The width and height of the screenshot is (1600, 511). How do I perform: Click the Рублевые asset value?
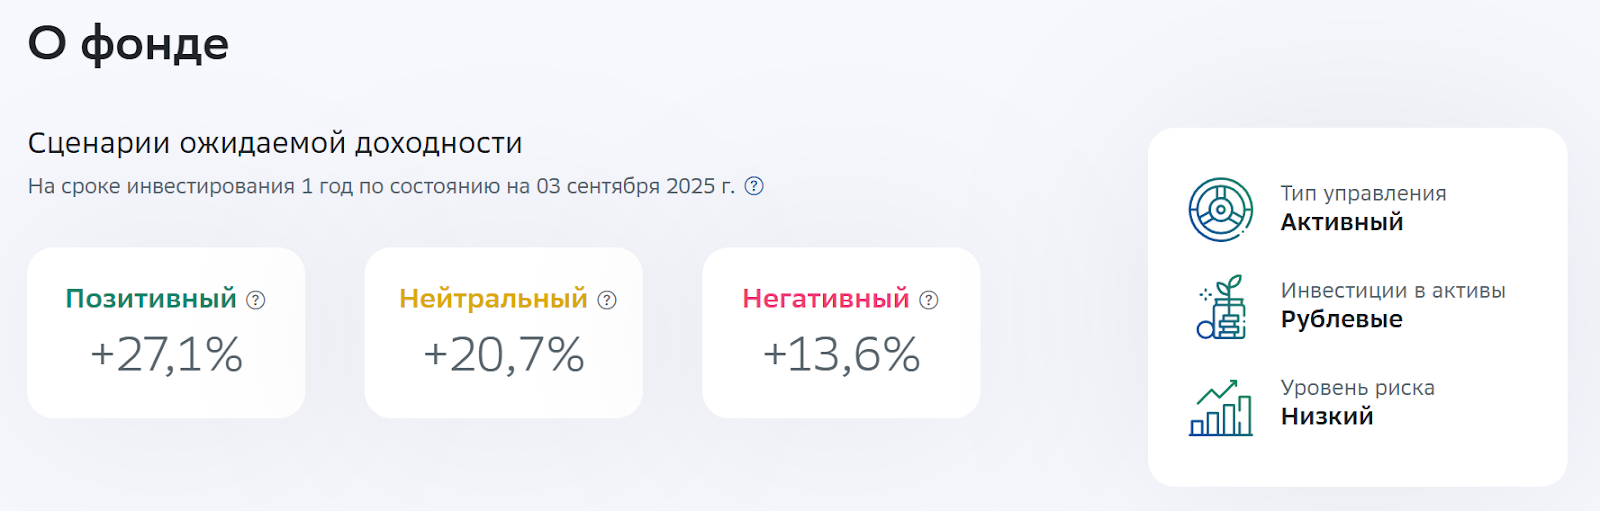pyautogui.click(x=1342, y=320)
